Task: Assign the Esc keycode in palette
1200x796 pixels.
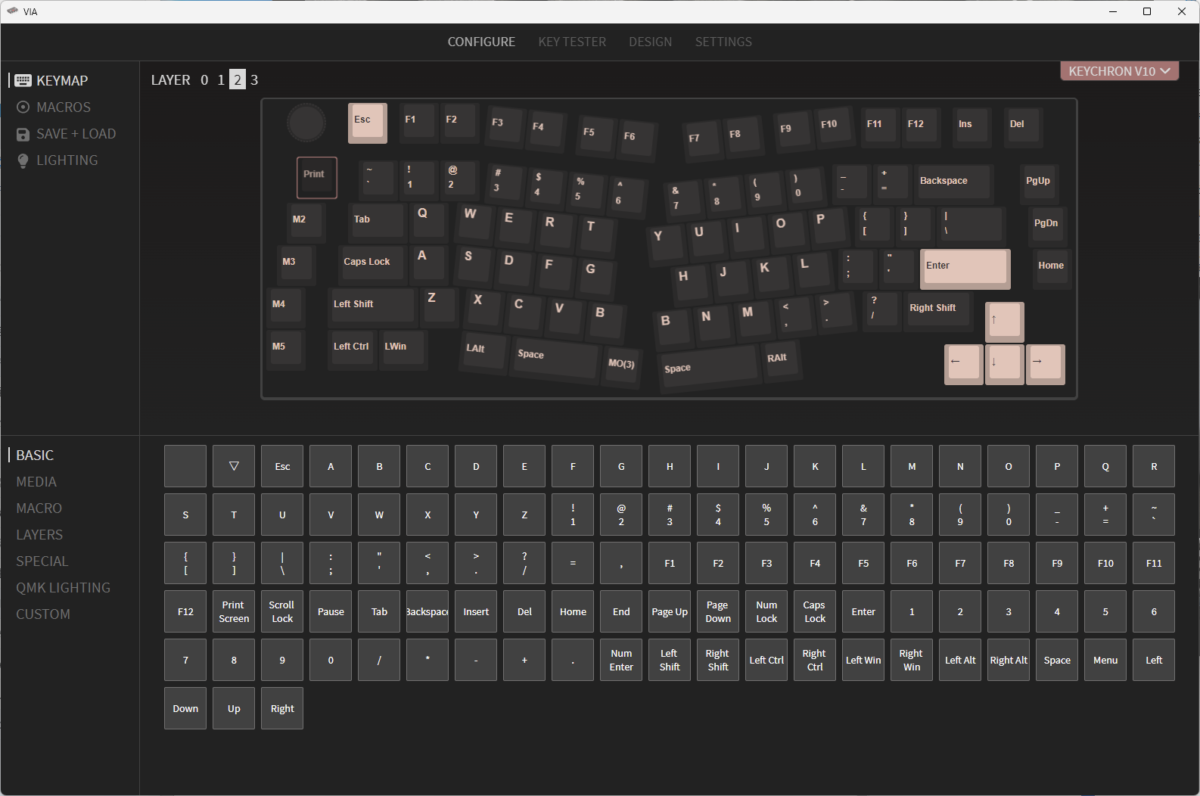Action: (282, 466)
